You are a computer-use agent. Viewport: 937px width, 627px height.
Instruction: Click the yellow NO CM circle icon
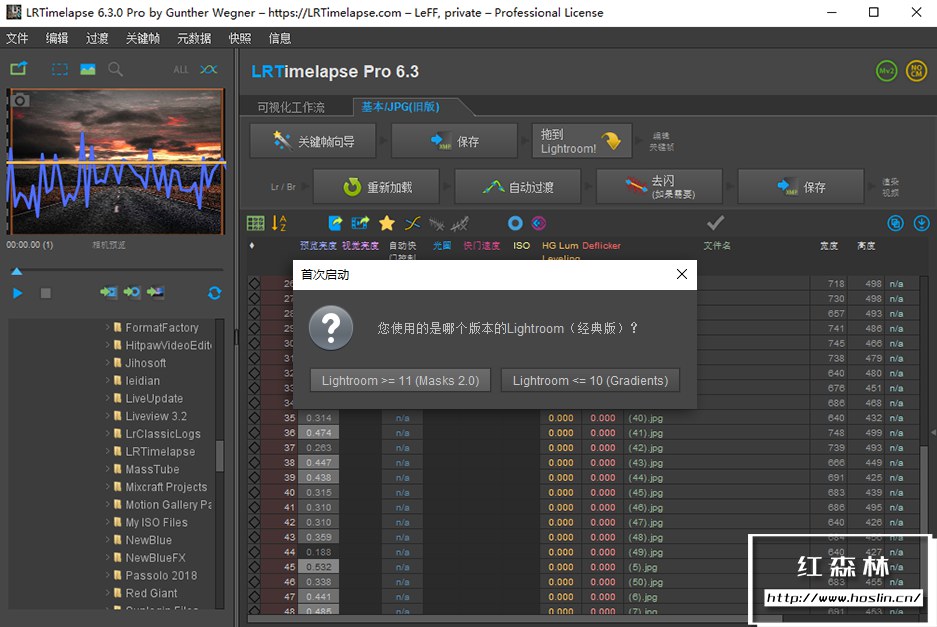click(x=917, y=71)
